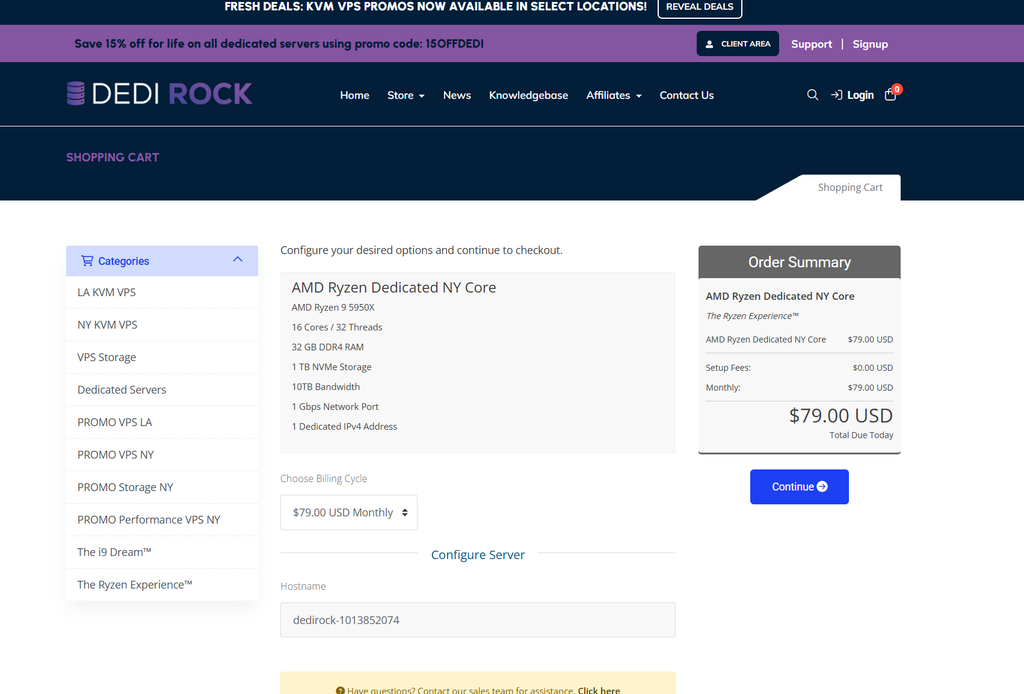Click the Login link
Image resolution: width=1024 pixels, height=694 pixels.
(x=860, y=95)
